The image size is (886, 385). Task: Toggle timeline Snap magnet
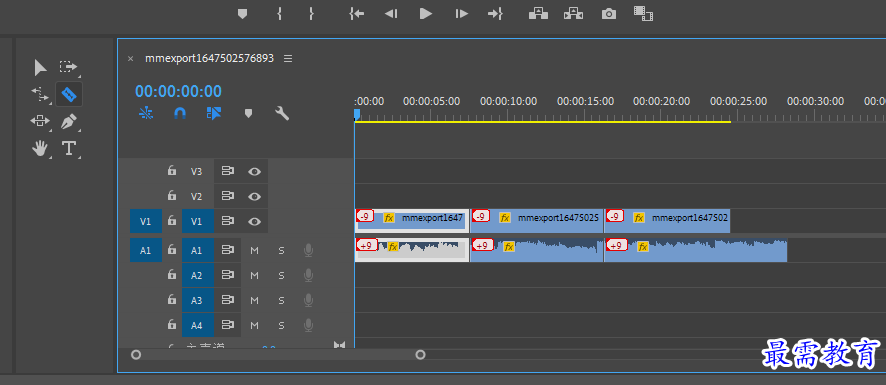[x=180, y=114]
